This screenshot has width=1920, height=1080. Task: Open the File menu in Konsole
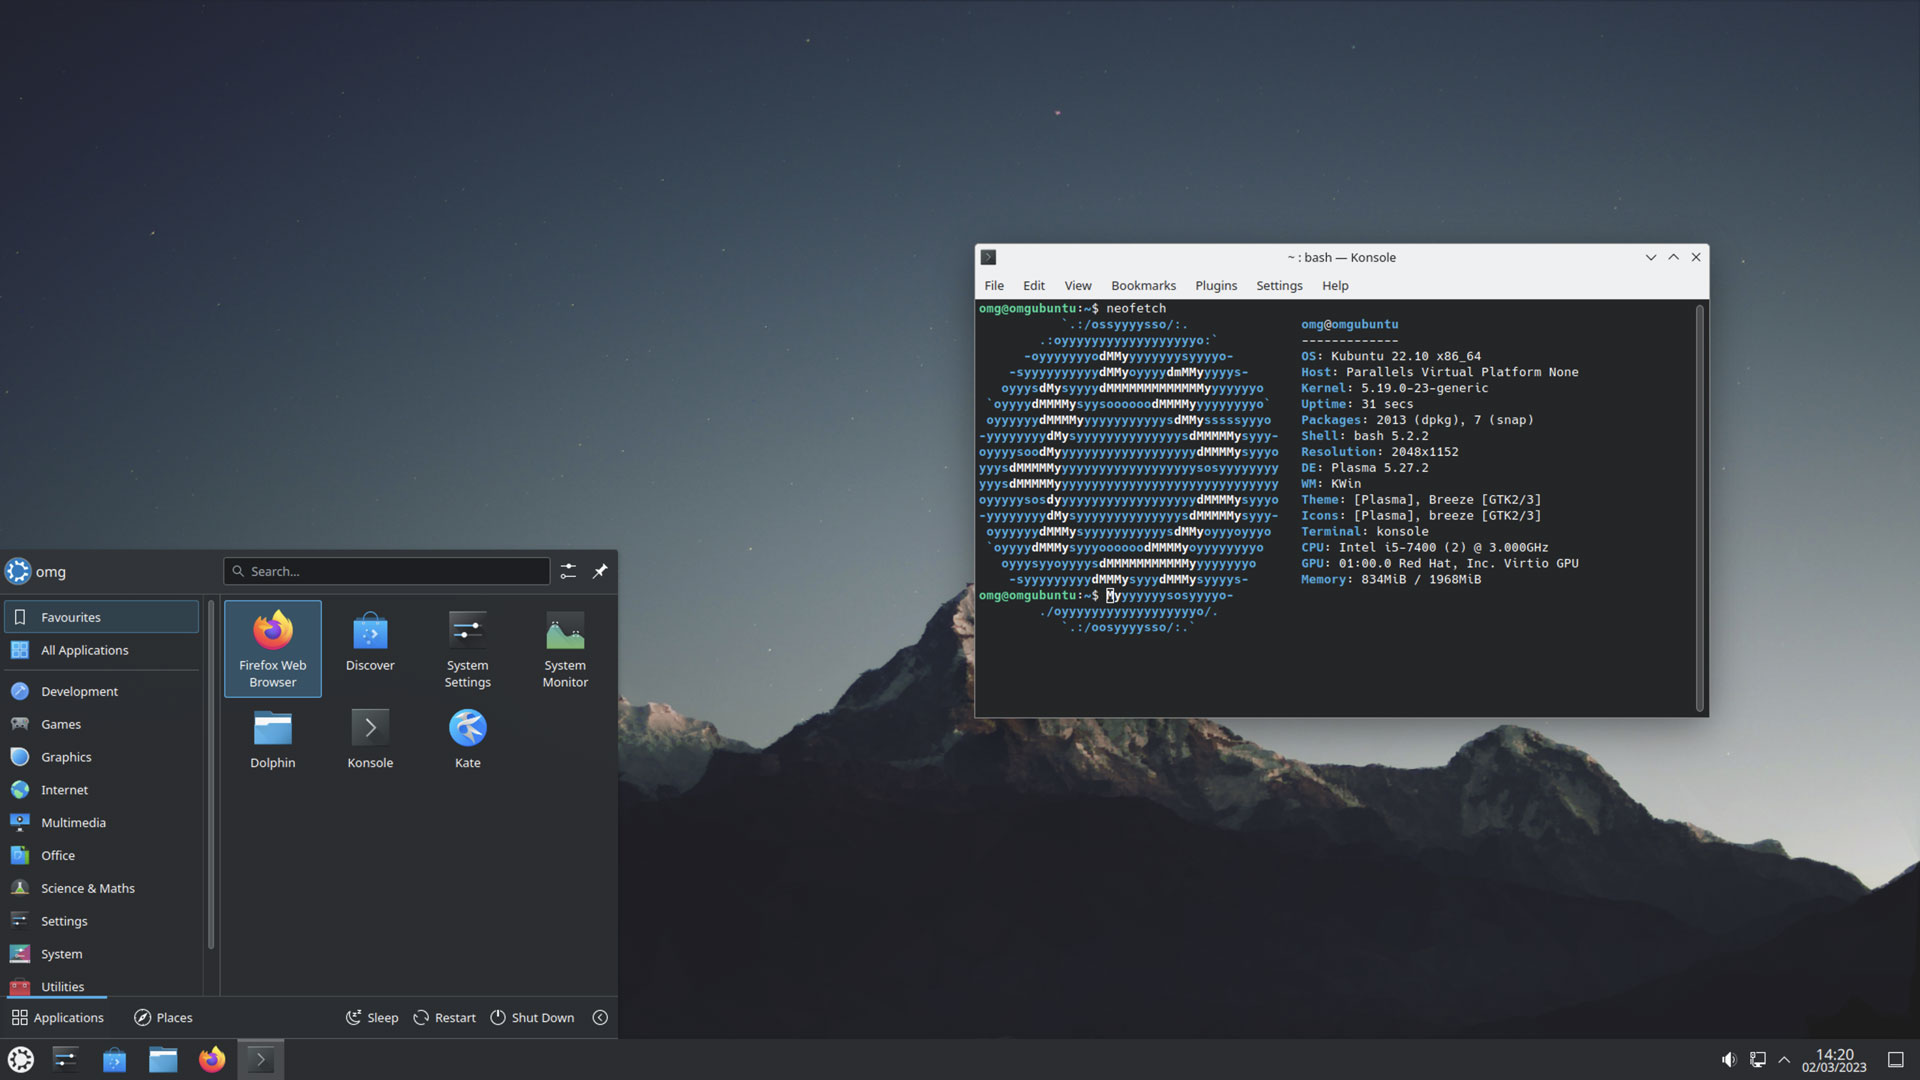coord(994,285)
